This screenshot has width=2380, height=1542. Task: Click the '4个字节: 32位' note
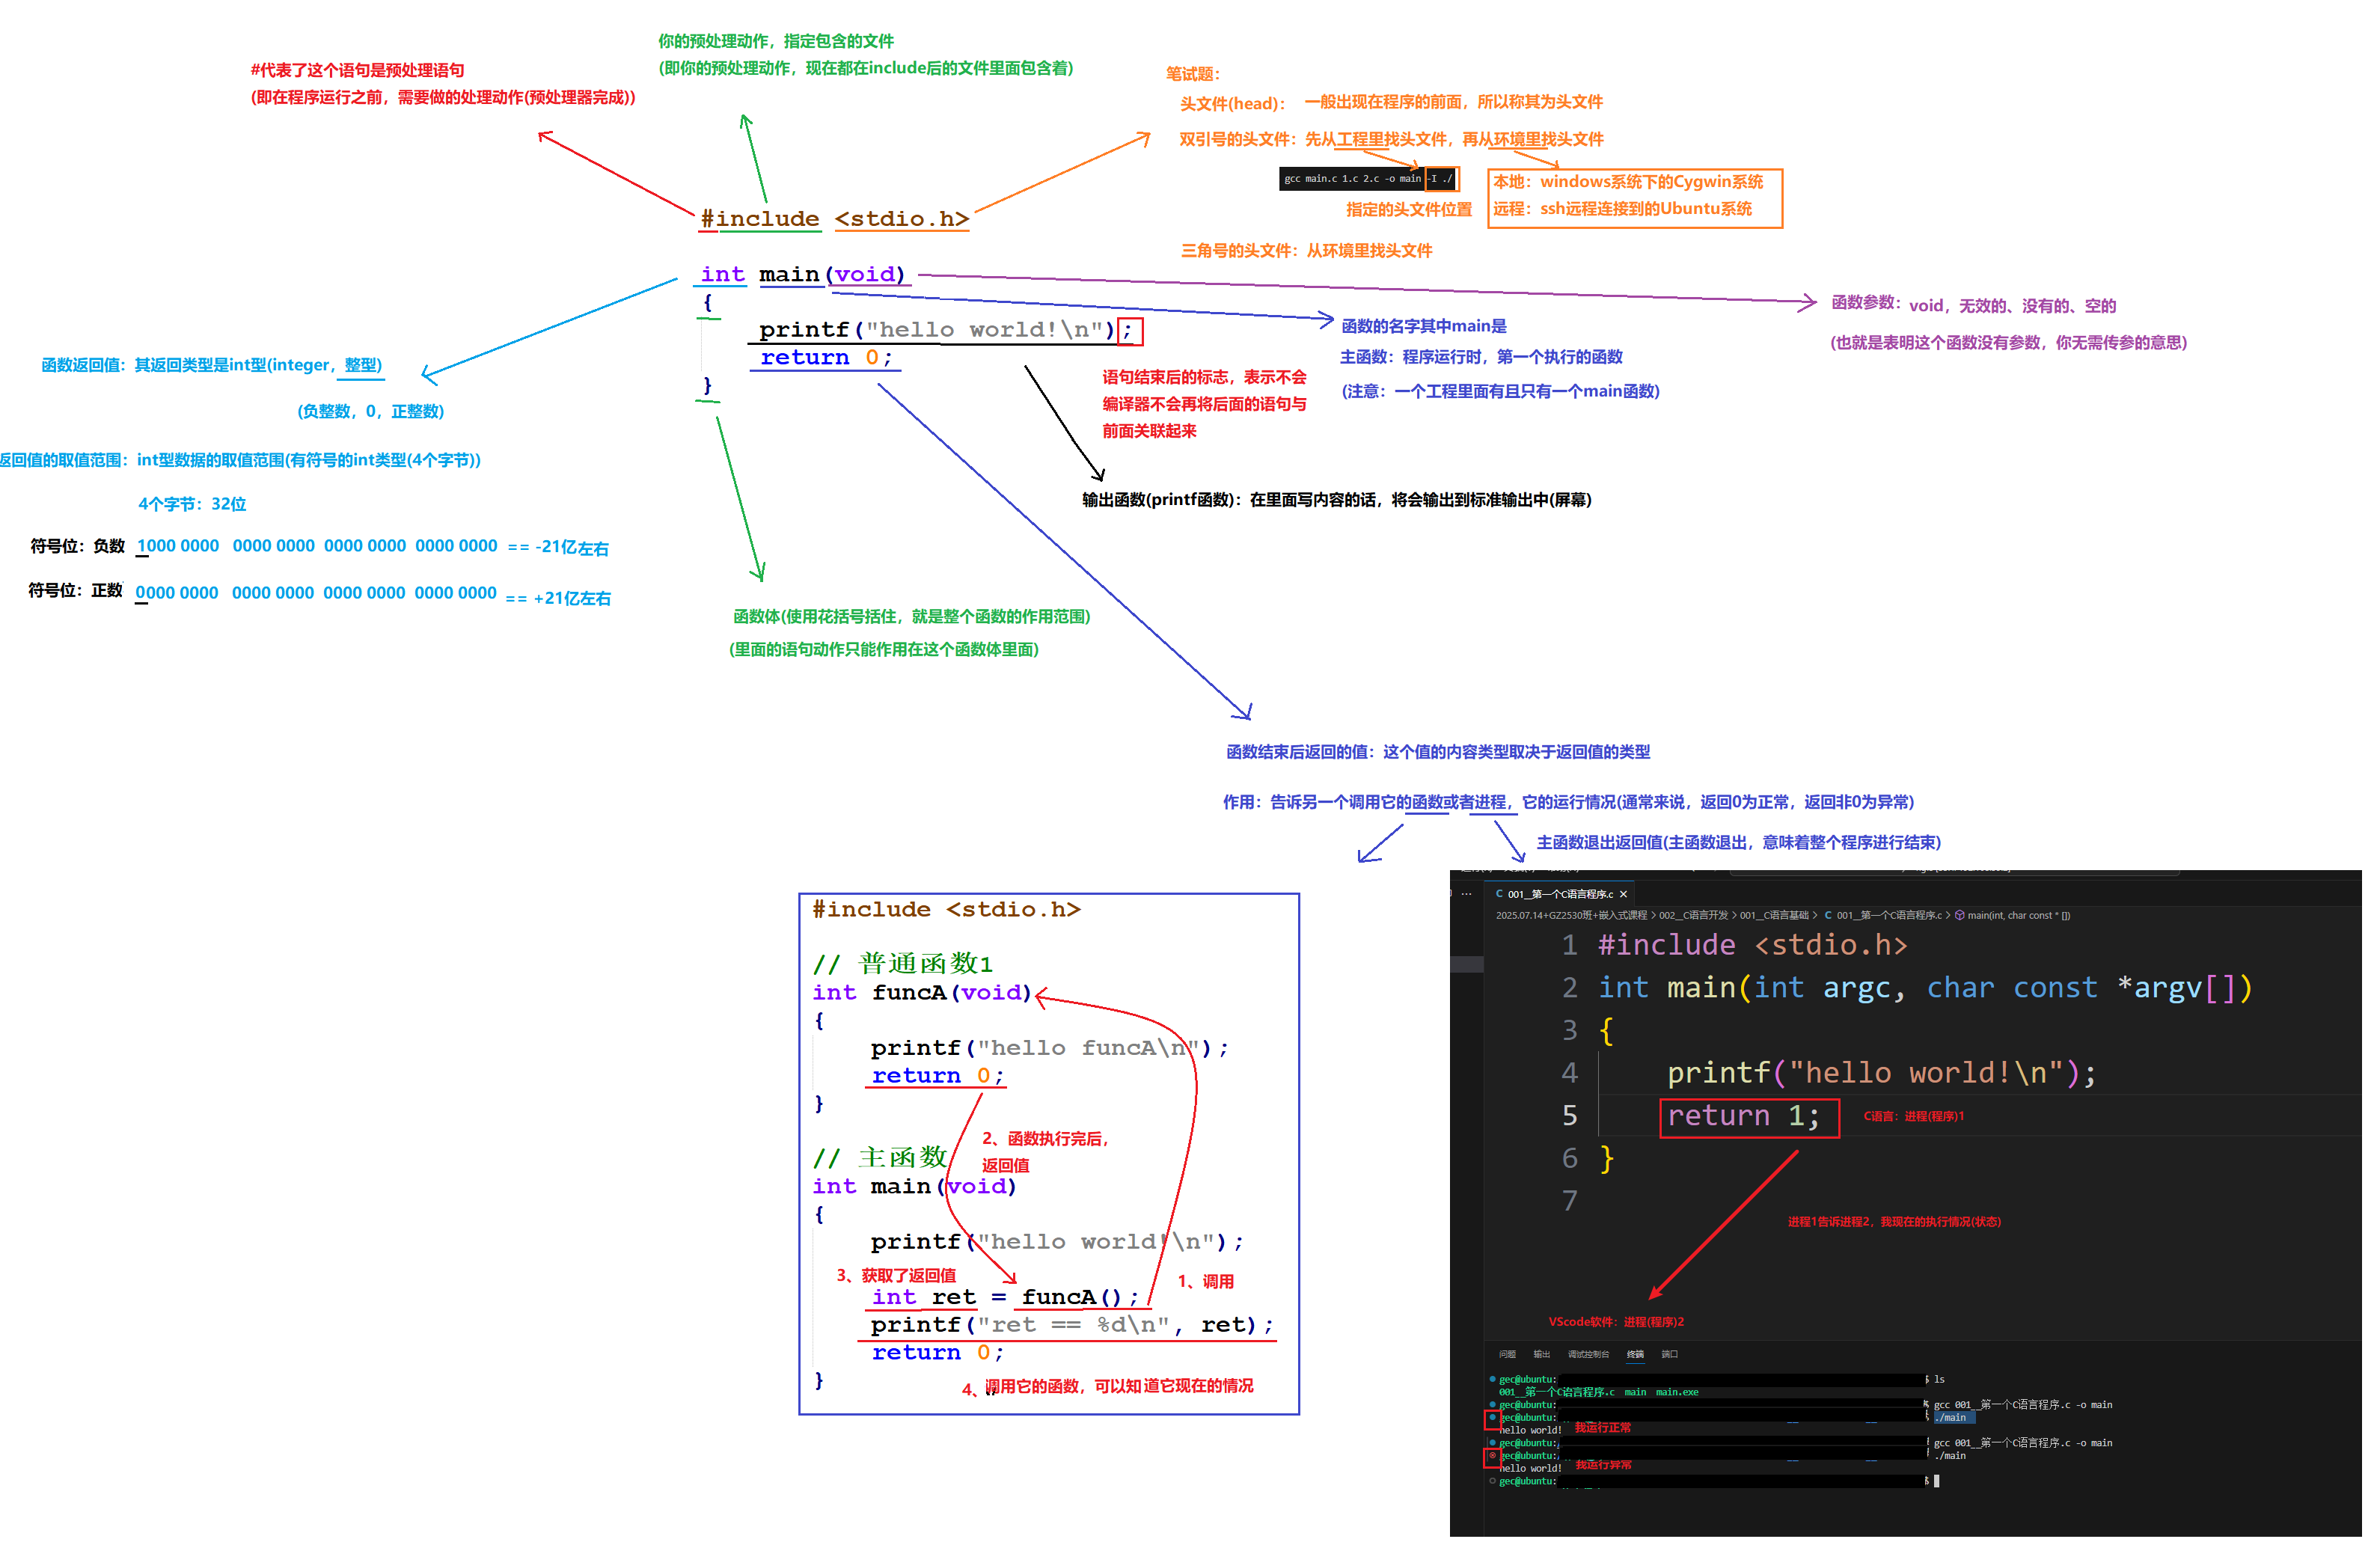[192, 504]
